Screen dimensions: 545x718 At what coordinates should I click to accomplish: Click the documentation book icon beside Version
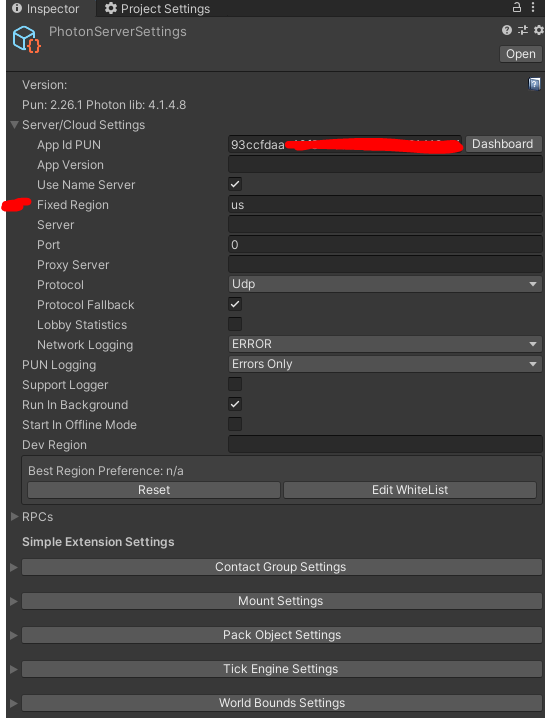coord(534,84)
